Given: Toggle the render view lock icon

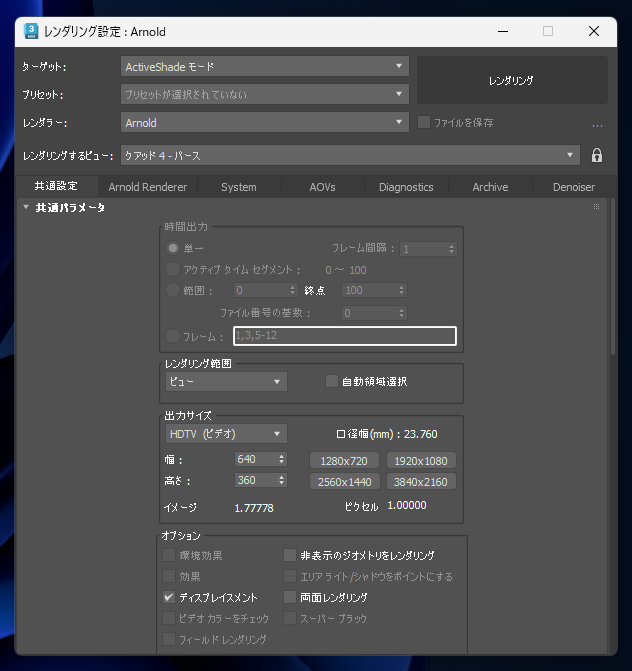Looking at the screenshot, I should pos(597,155).
